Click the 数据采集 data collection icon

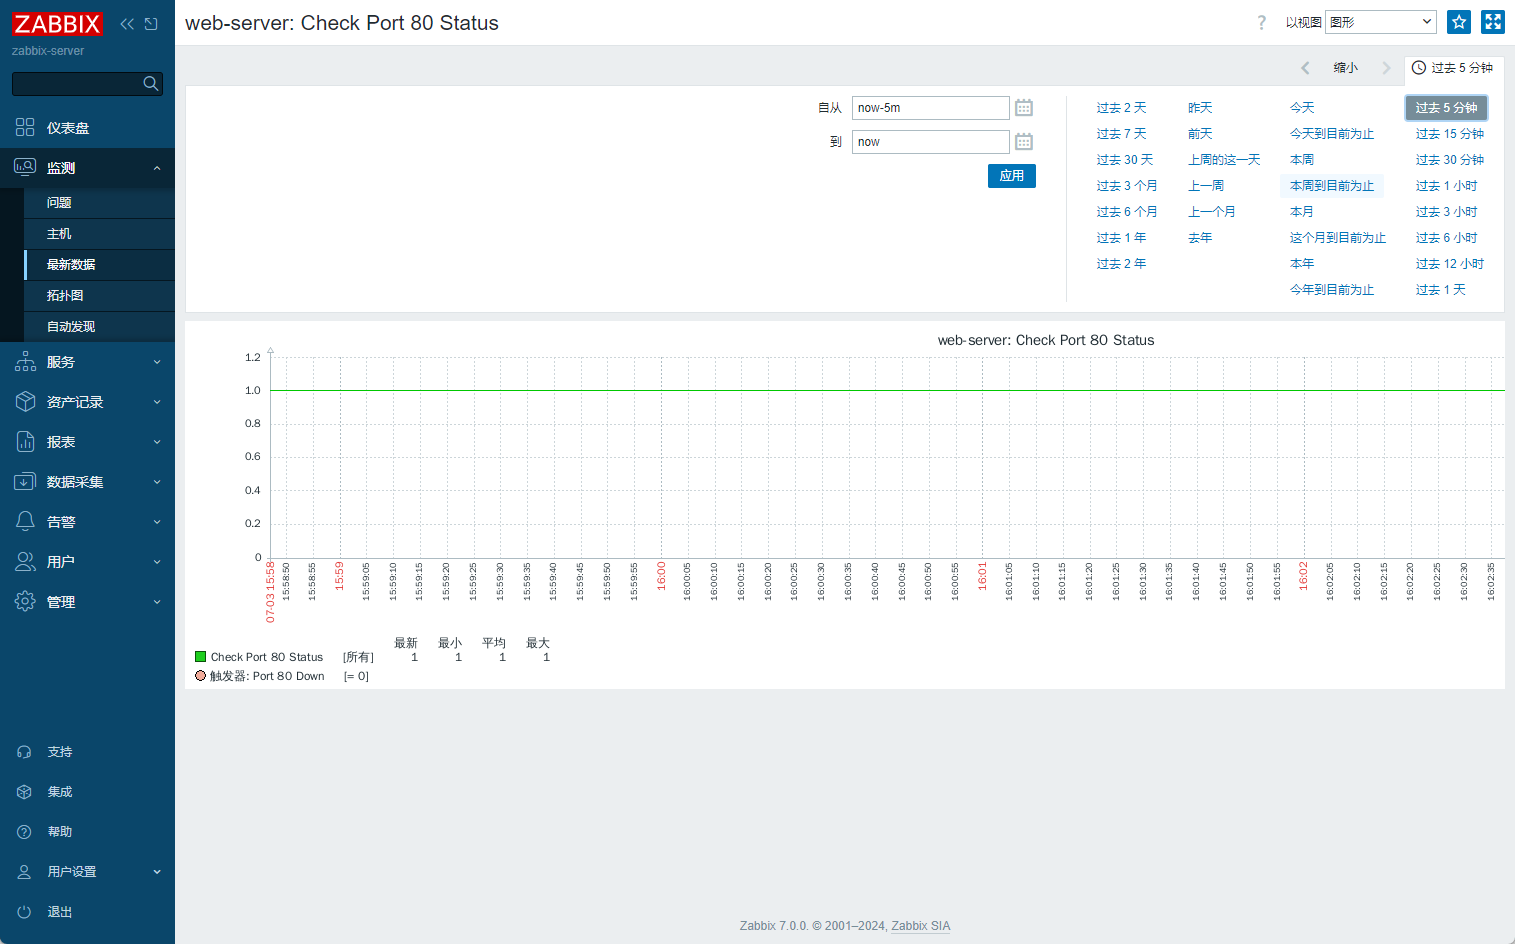[x=25, y=481]
